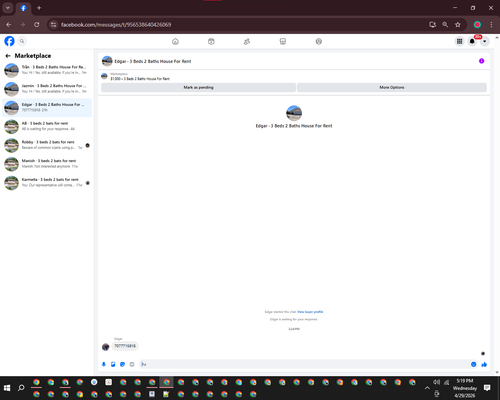This screenshot has height=400, width=500.
Task: Click the voice clip microphone icon
Action: pos(104,364)
